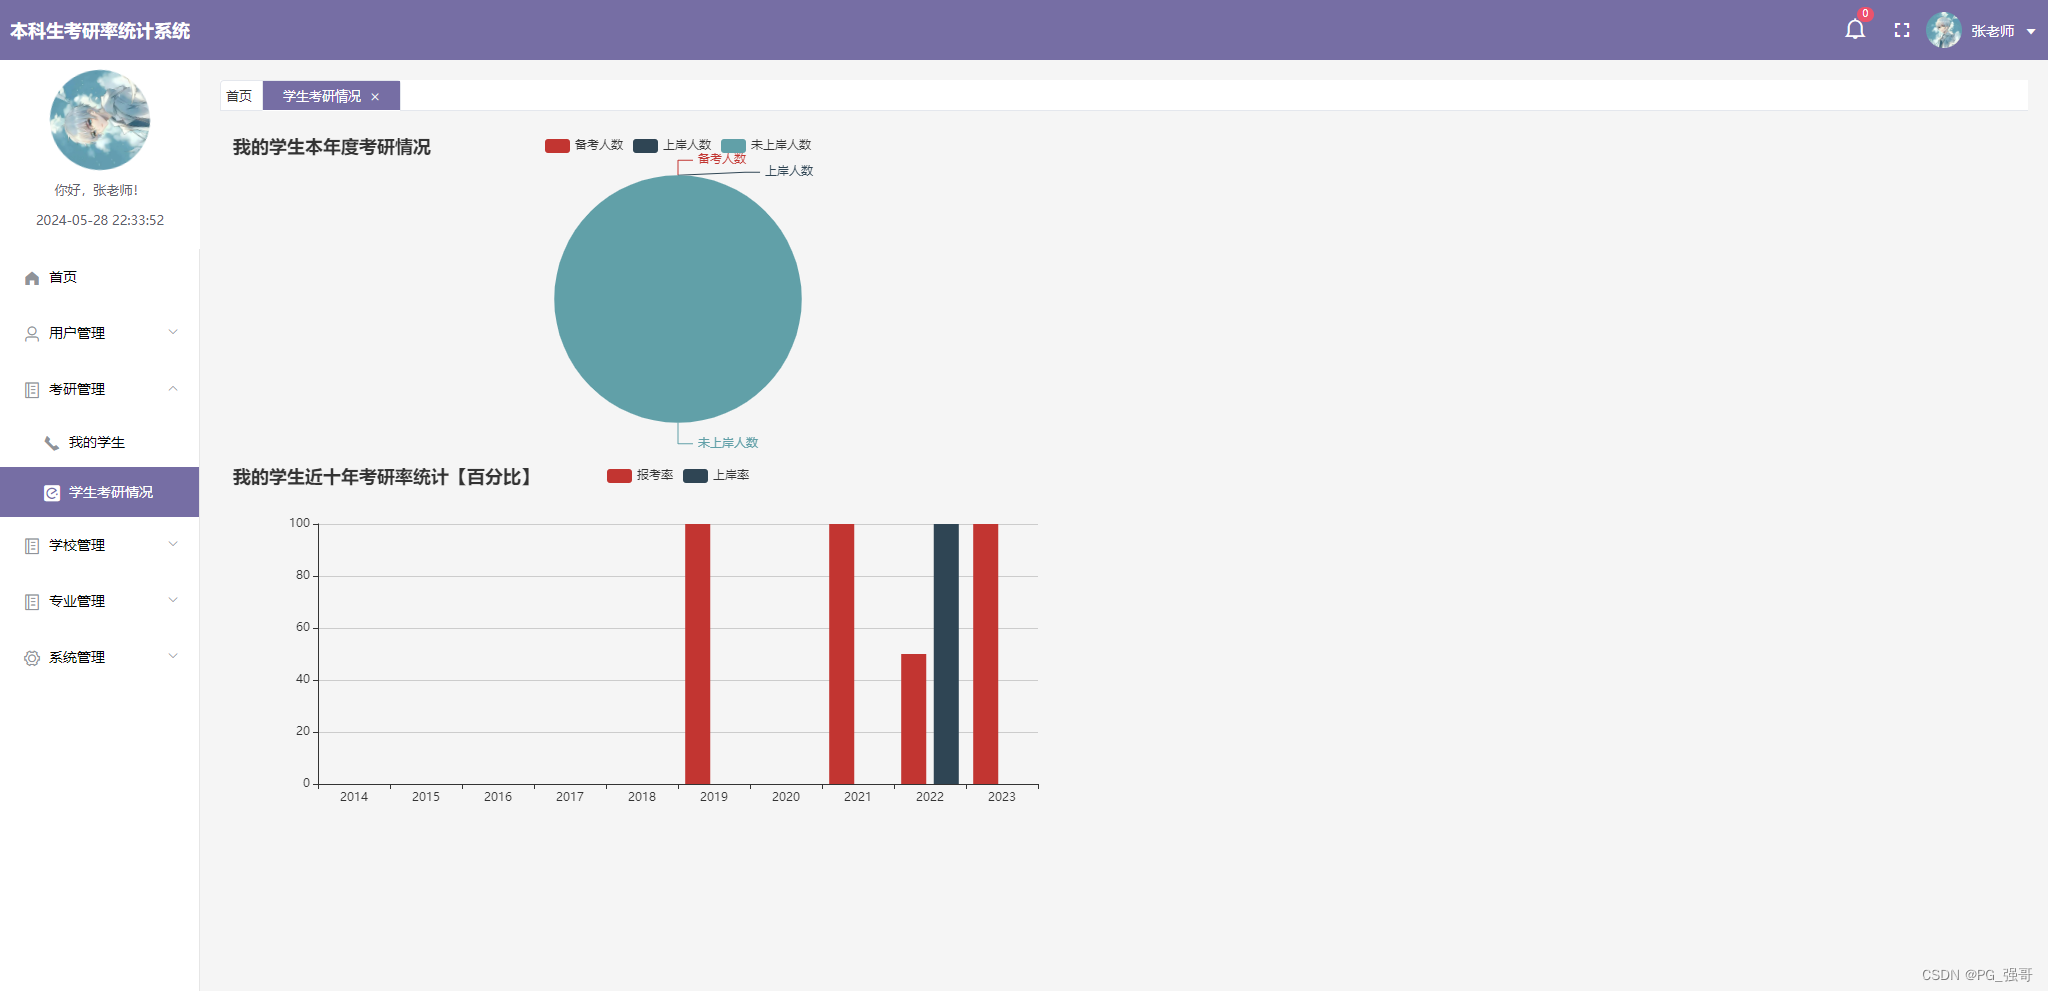Click the 2021 red bar
Image resolution: width=2048 pixels, height=991 pixels.
click(x=842, y=654)
